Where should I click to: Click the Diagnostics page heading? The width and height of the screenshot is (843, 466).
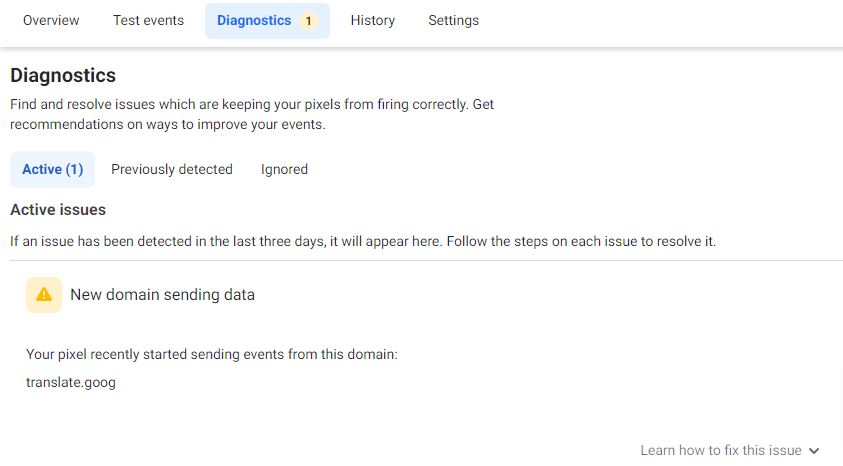[x=63, y=75]
